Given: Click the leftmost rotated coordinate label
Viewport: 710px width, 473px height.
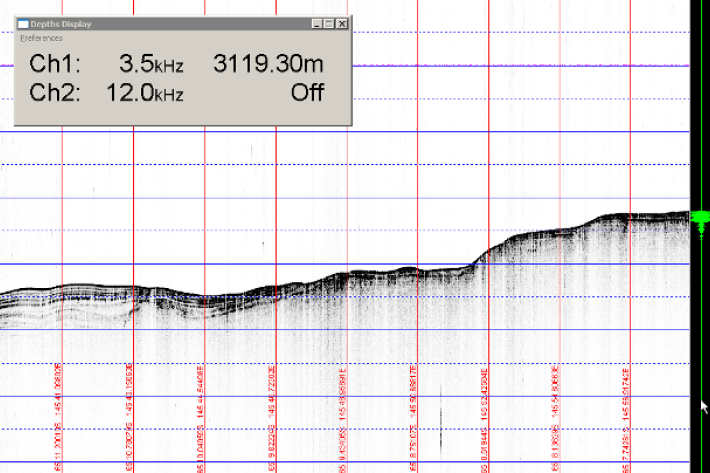Looking at the screenshot, I should pyautogui.click(x=57, y=420).
